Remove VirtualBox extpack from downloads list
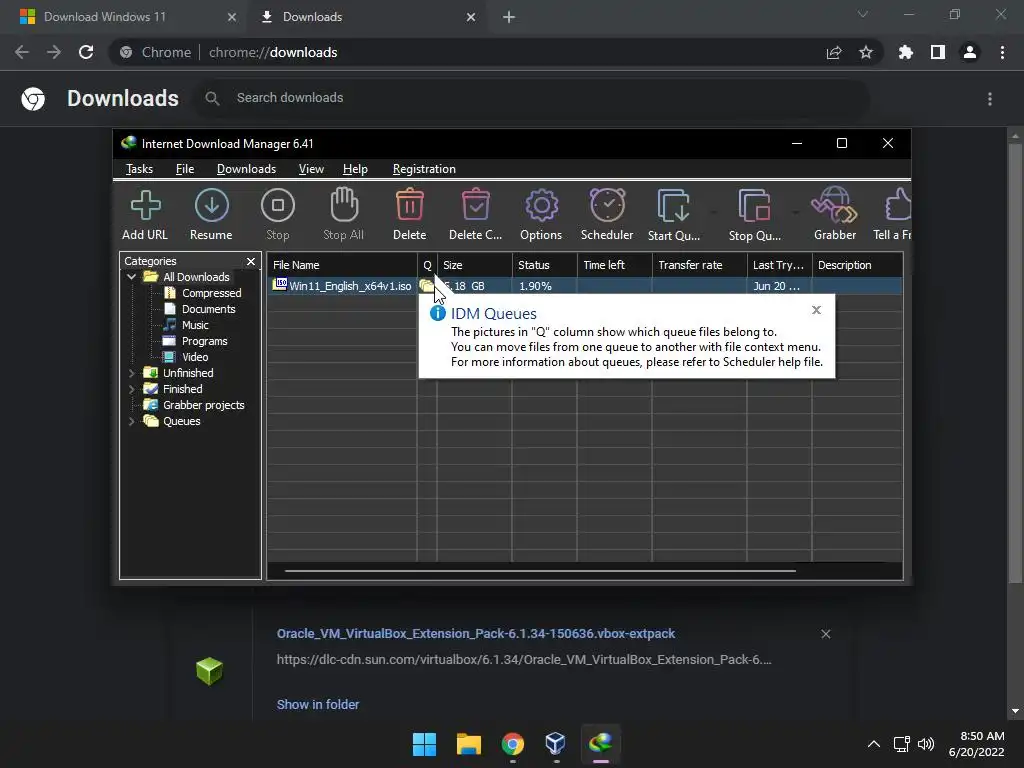 click(x=825, y=634)
